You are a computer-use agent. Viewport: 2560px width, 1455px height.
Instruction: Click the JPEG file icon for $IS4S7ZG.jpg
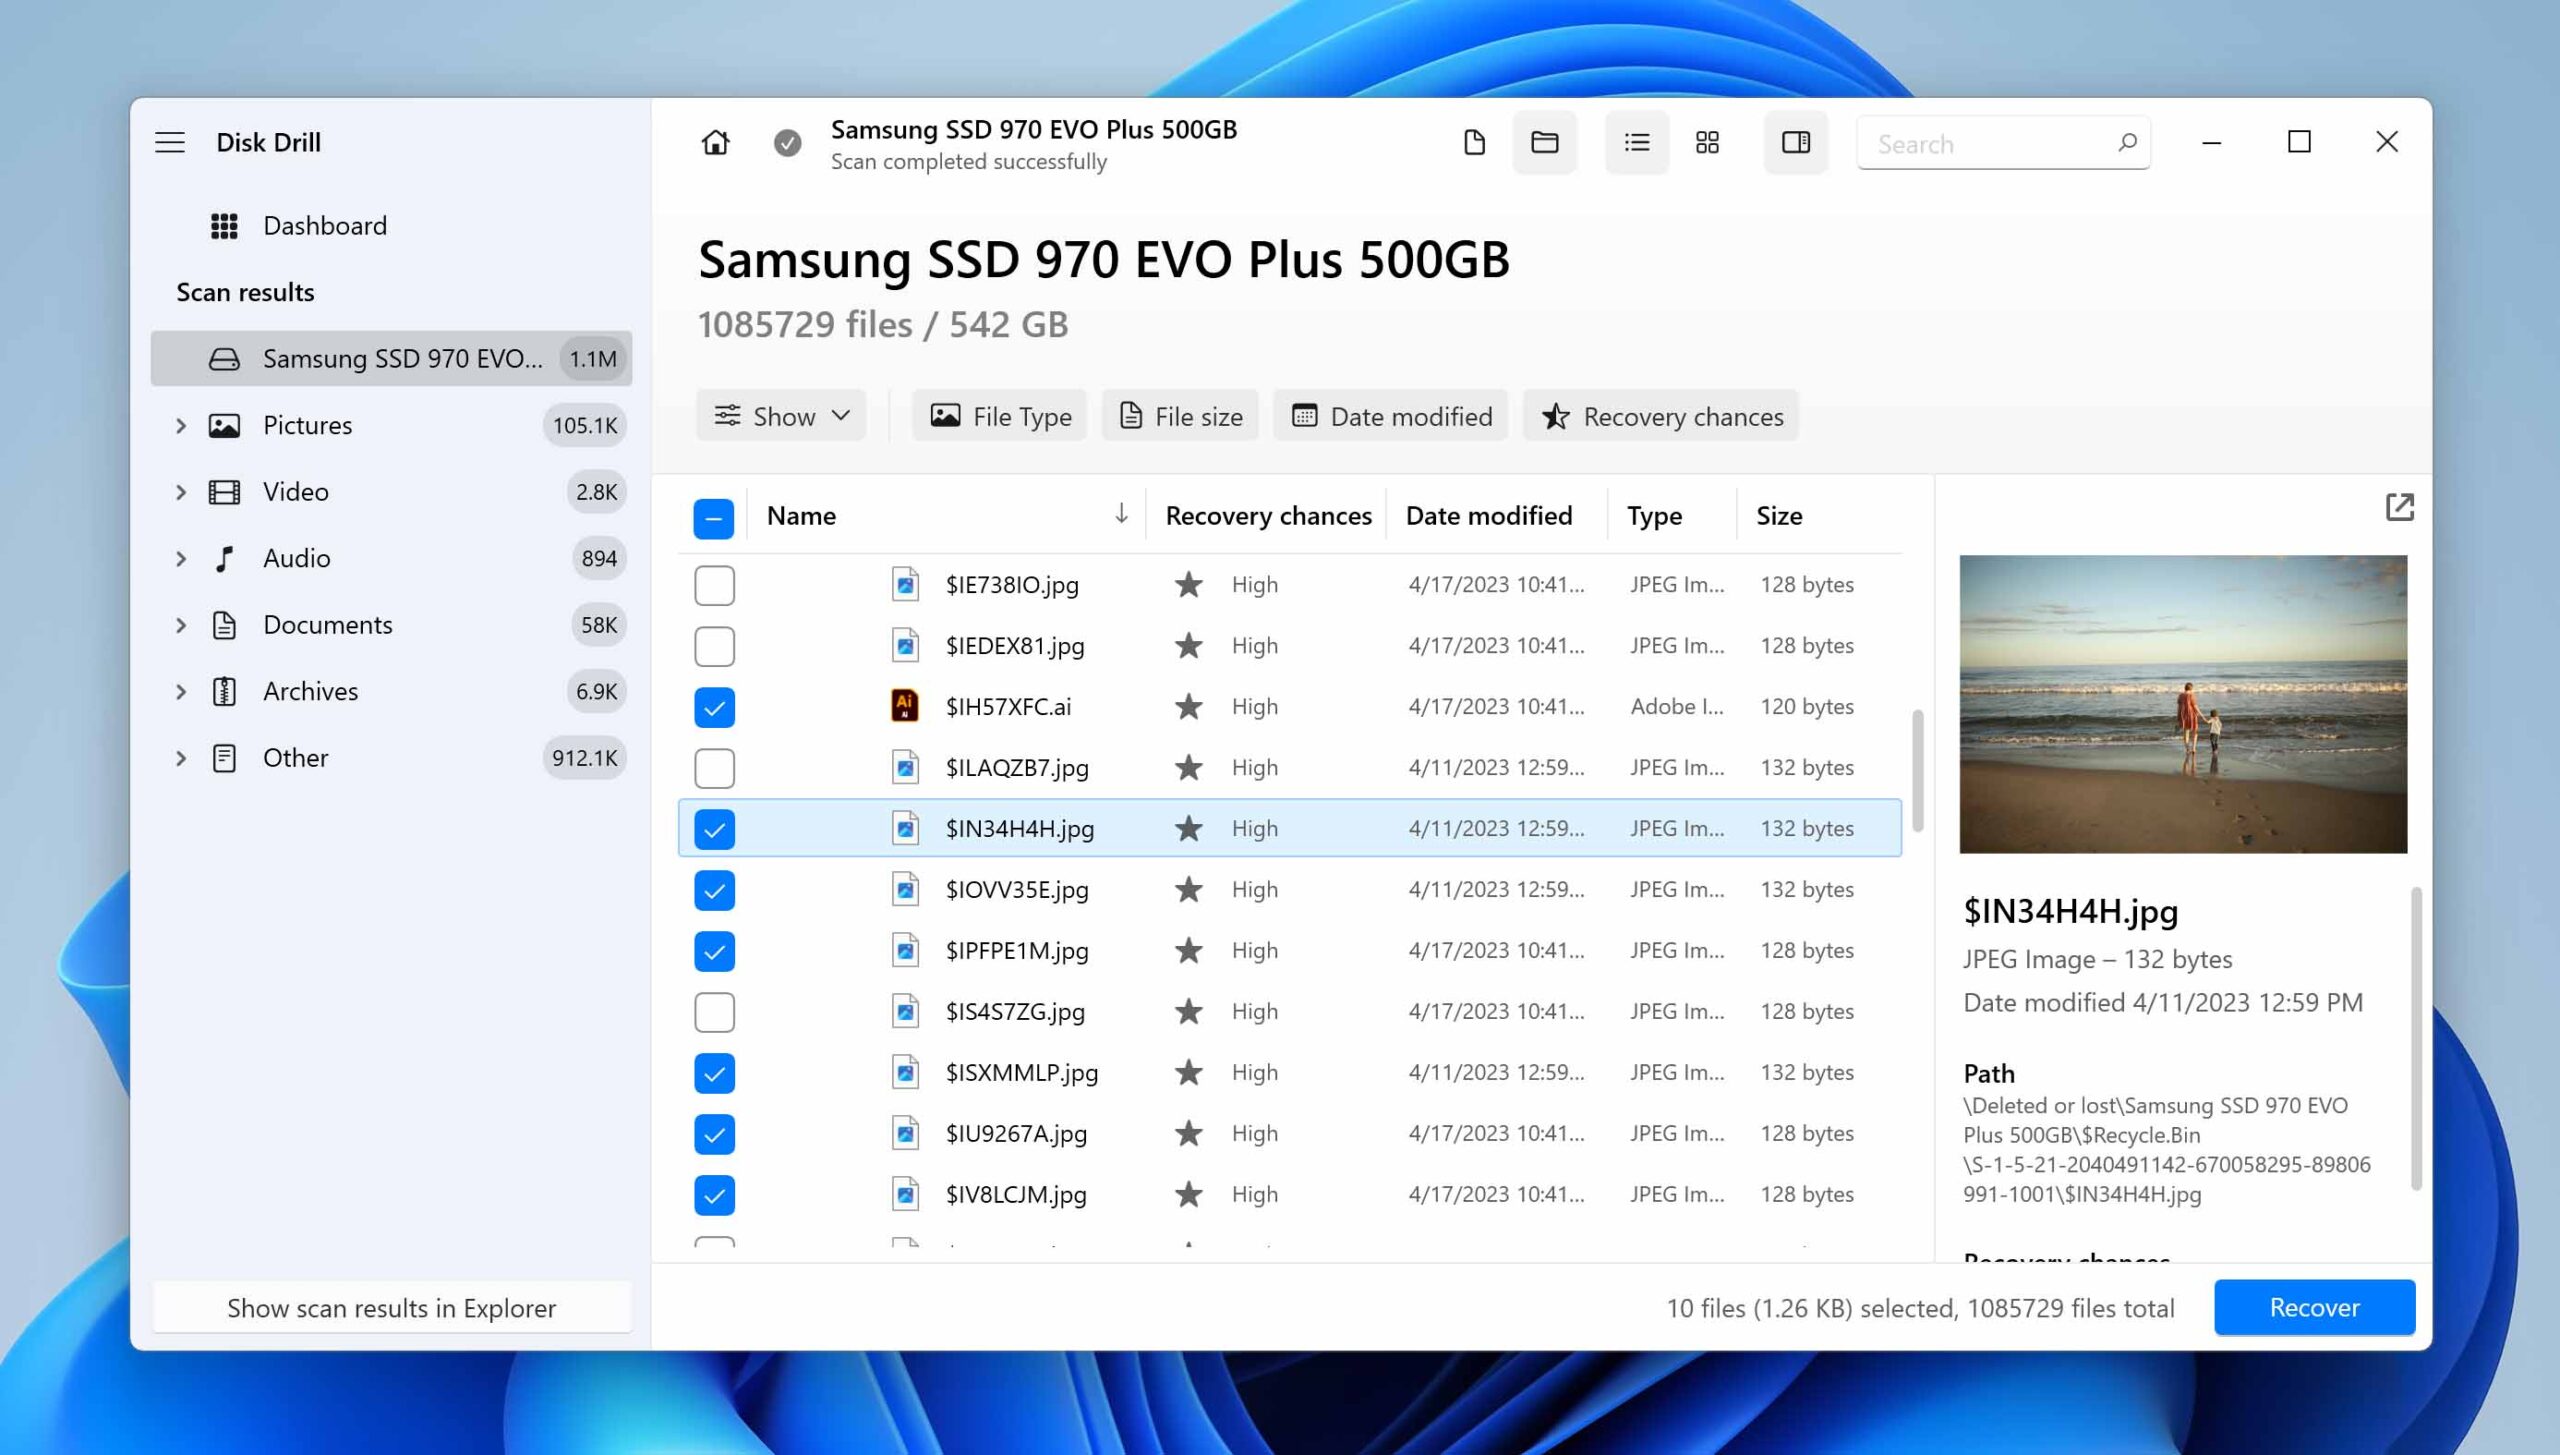905,1011
